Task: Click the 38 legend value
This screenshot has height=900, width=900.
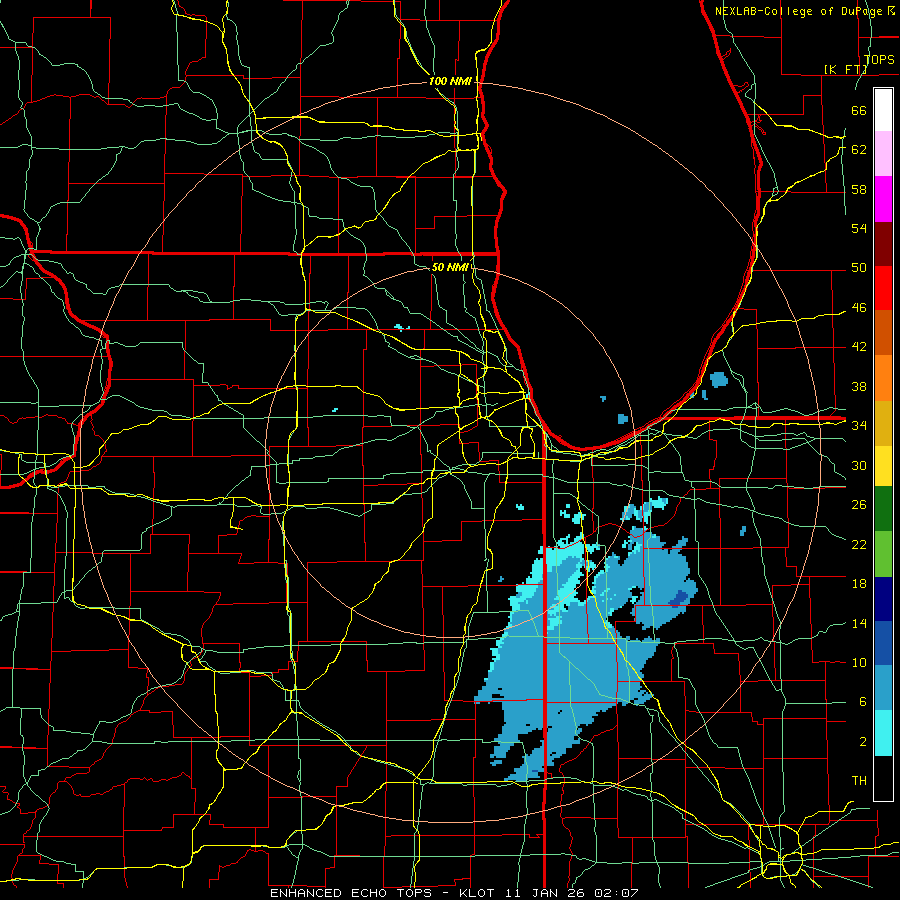Action: coord(859,386)
